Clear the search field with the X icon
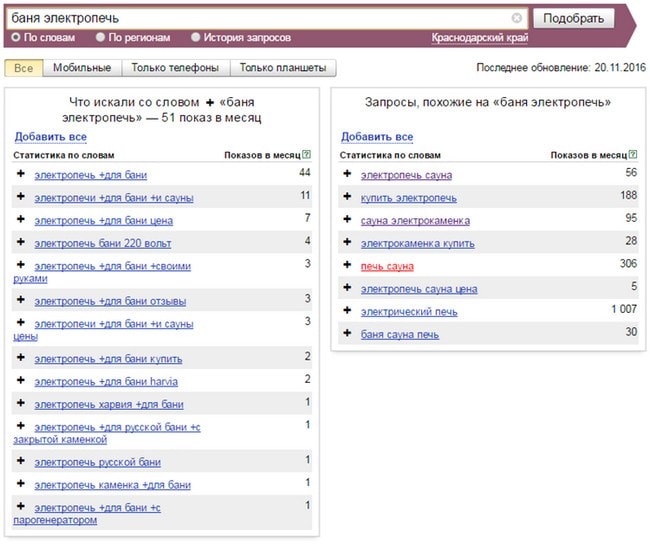 coord(517,18)
